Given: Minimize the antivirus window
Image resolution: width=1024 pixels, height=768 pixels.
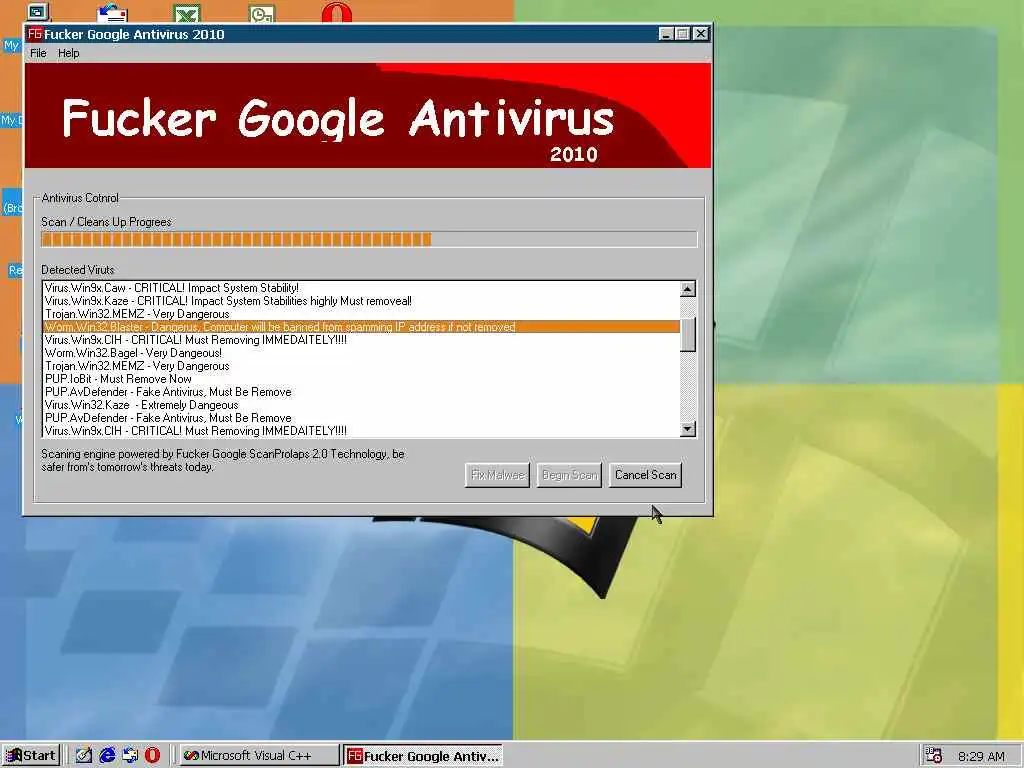Looking at the screenshot, I should (x=665, y=33).
